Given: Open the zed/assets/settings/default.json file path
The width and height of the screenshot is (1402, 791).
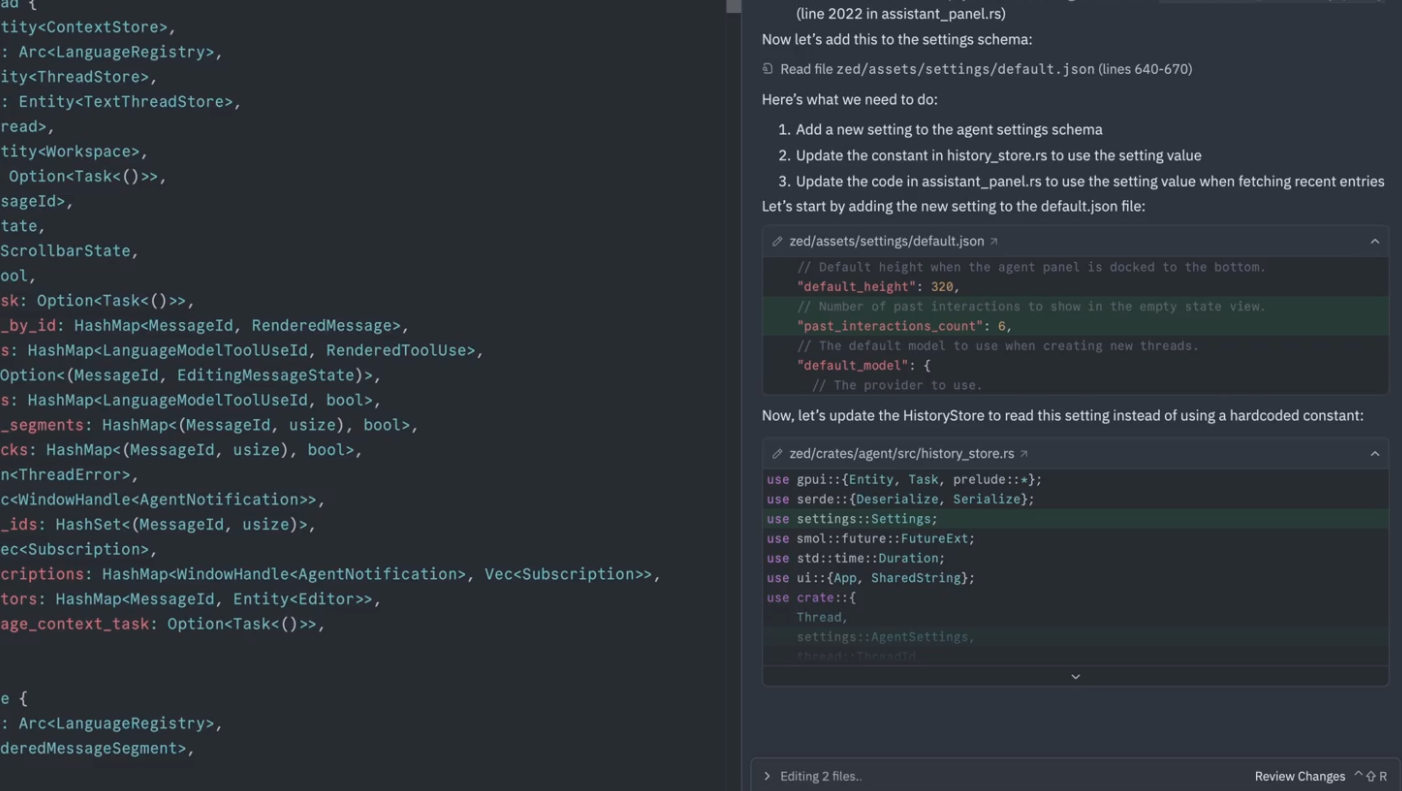Looking at the screenshot, I should (886, 241).
